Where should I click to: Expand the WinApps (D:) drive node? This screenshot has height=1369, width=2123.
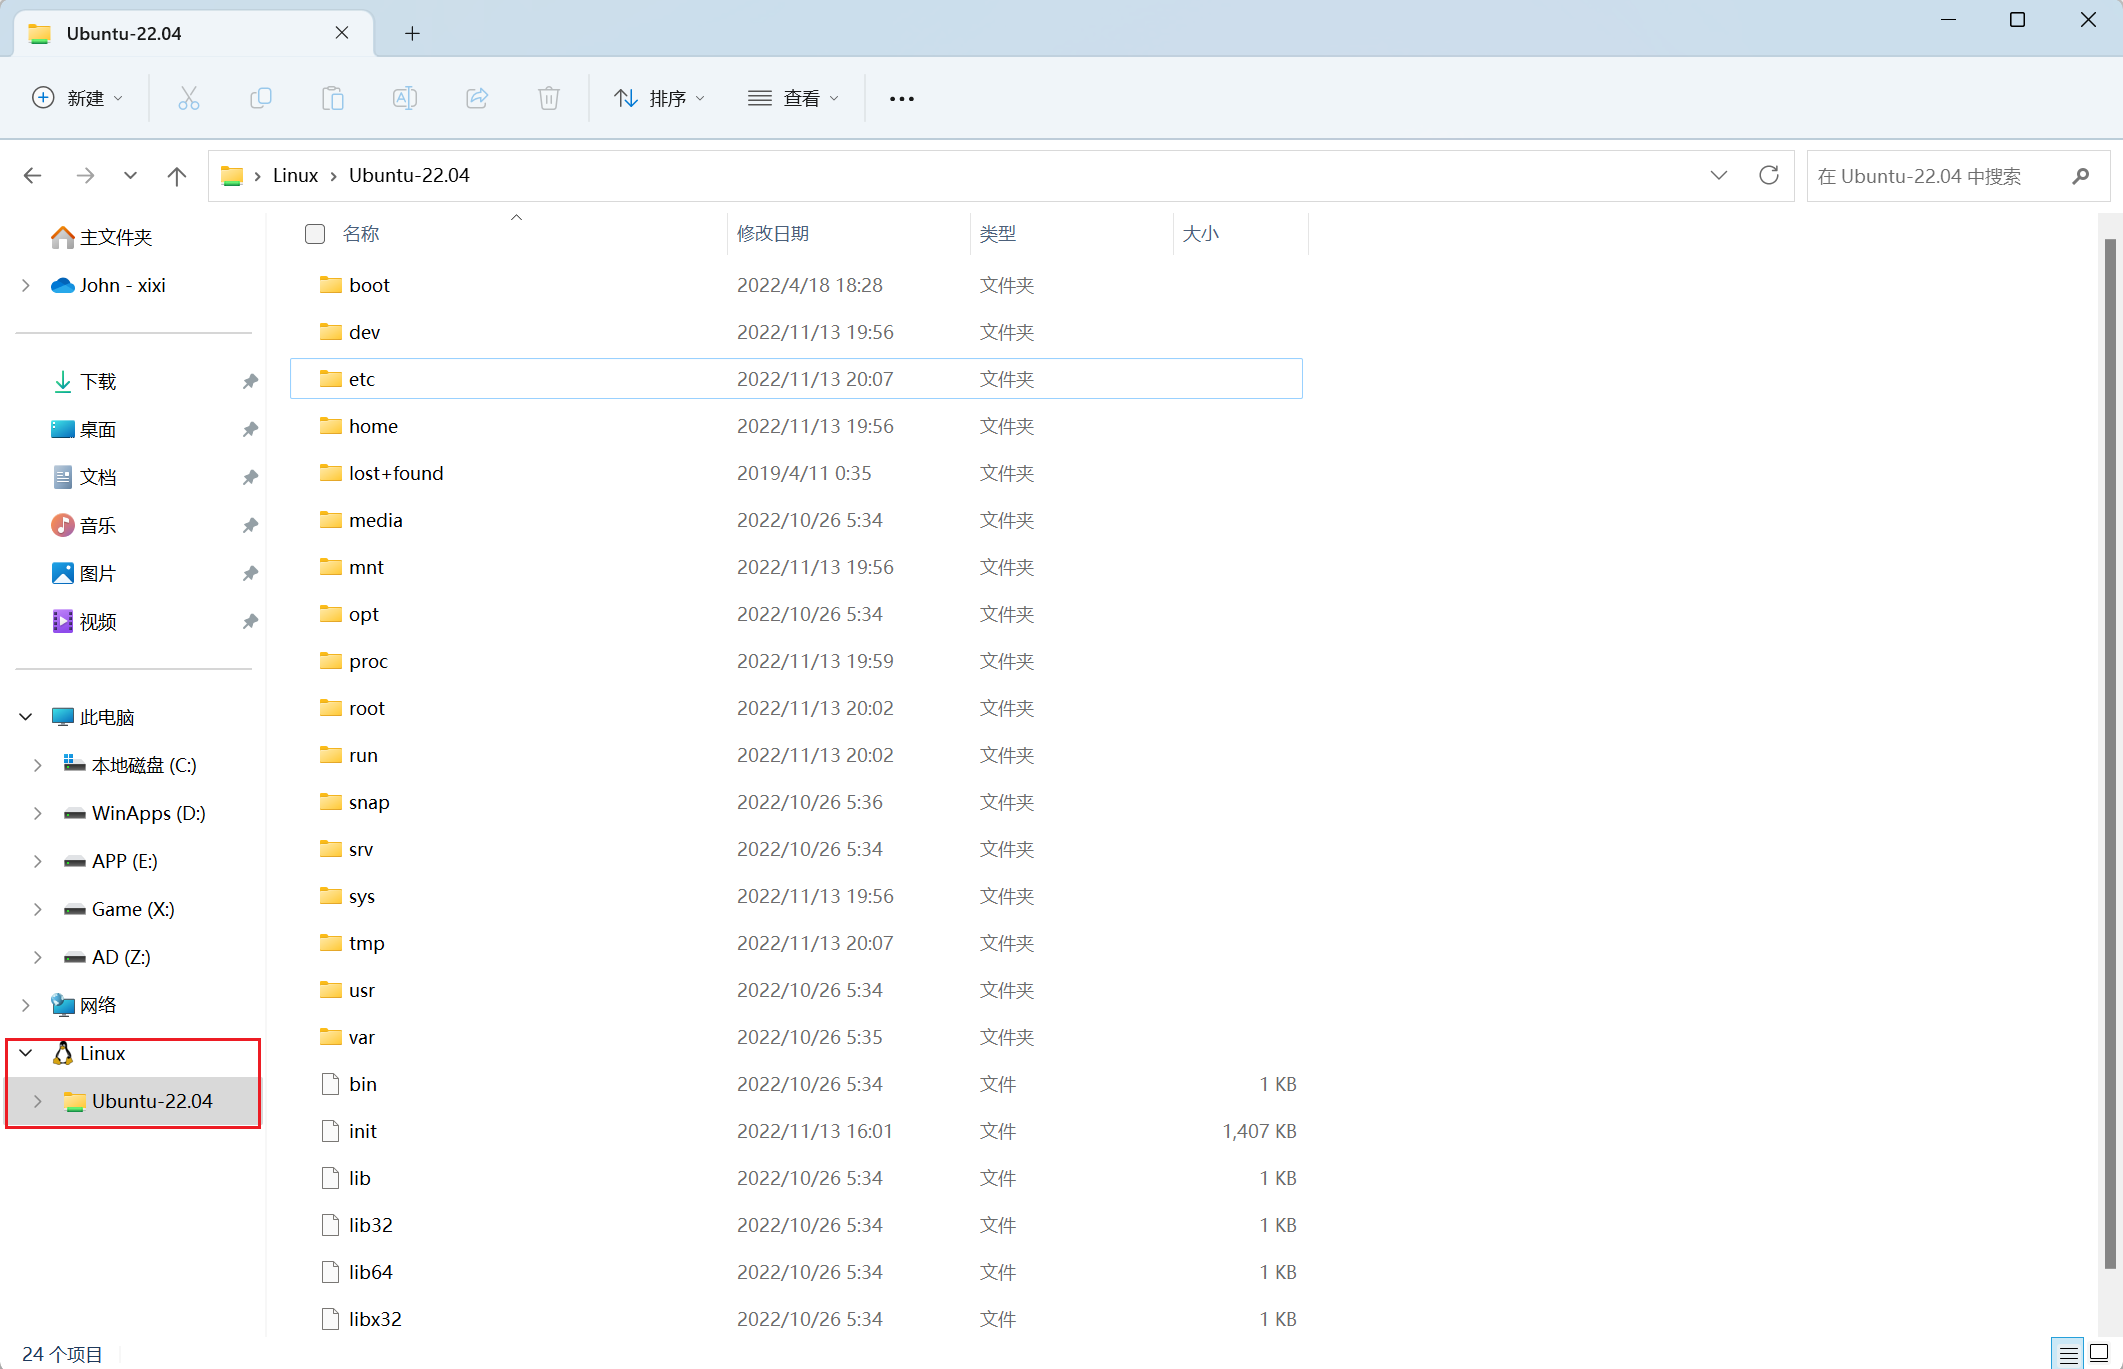[38, 813]
